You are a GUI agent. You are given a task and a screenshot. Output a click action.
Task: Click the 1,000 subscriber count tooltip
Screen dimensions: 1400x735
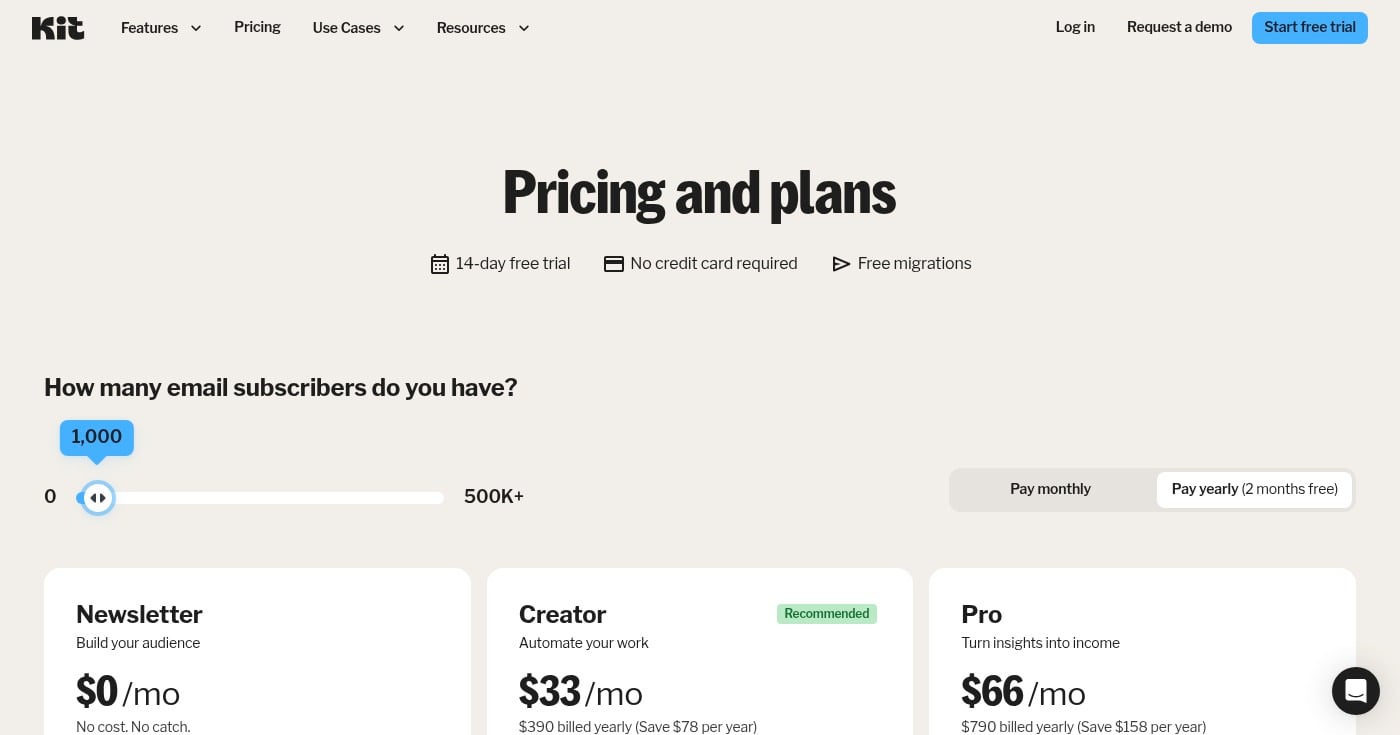[x=96, y=437]
